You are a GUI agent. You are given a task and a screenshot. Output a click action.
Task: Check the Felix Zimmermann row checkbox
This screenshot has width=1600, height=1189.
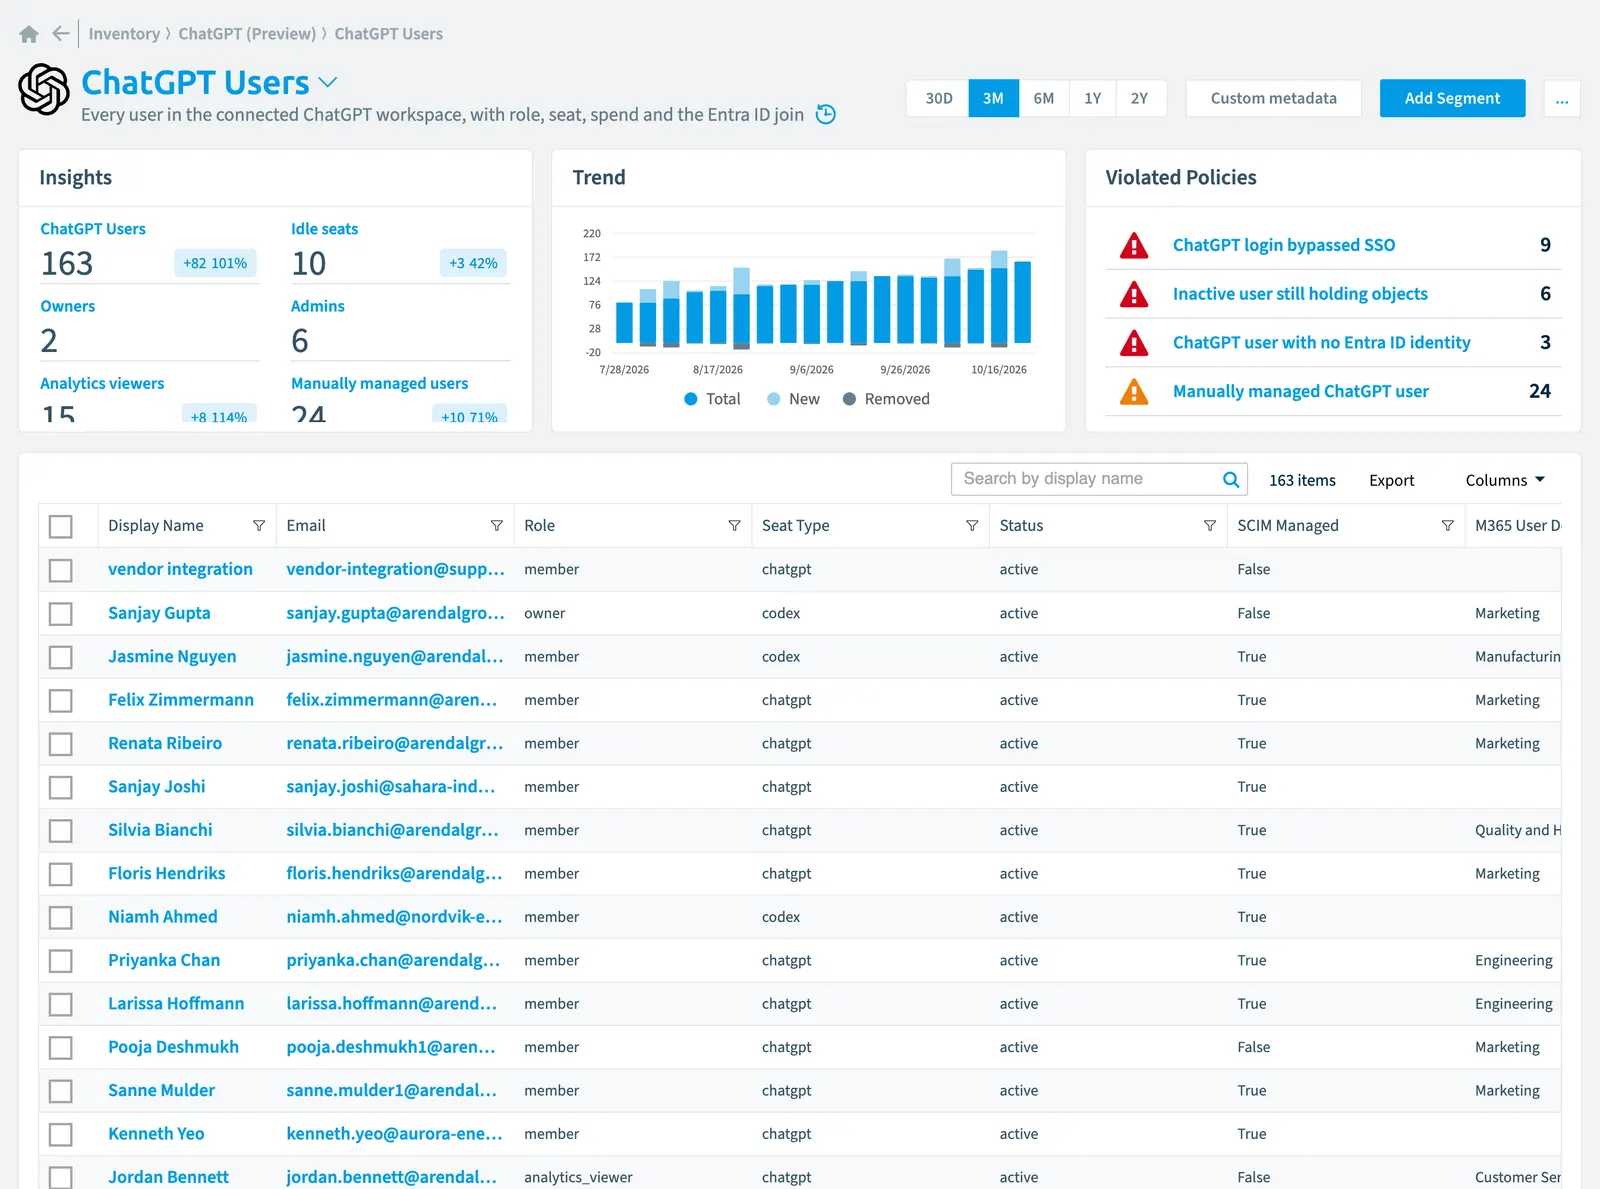point(61,700)
